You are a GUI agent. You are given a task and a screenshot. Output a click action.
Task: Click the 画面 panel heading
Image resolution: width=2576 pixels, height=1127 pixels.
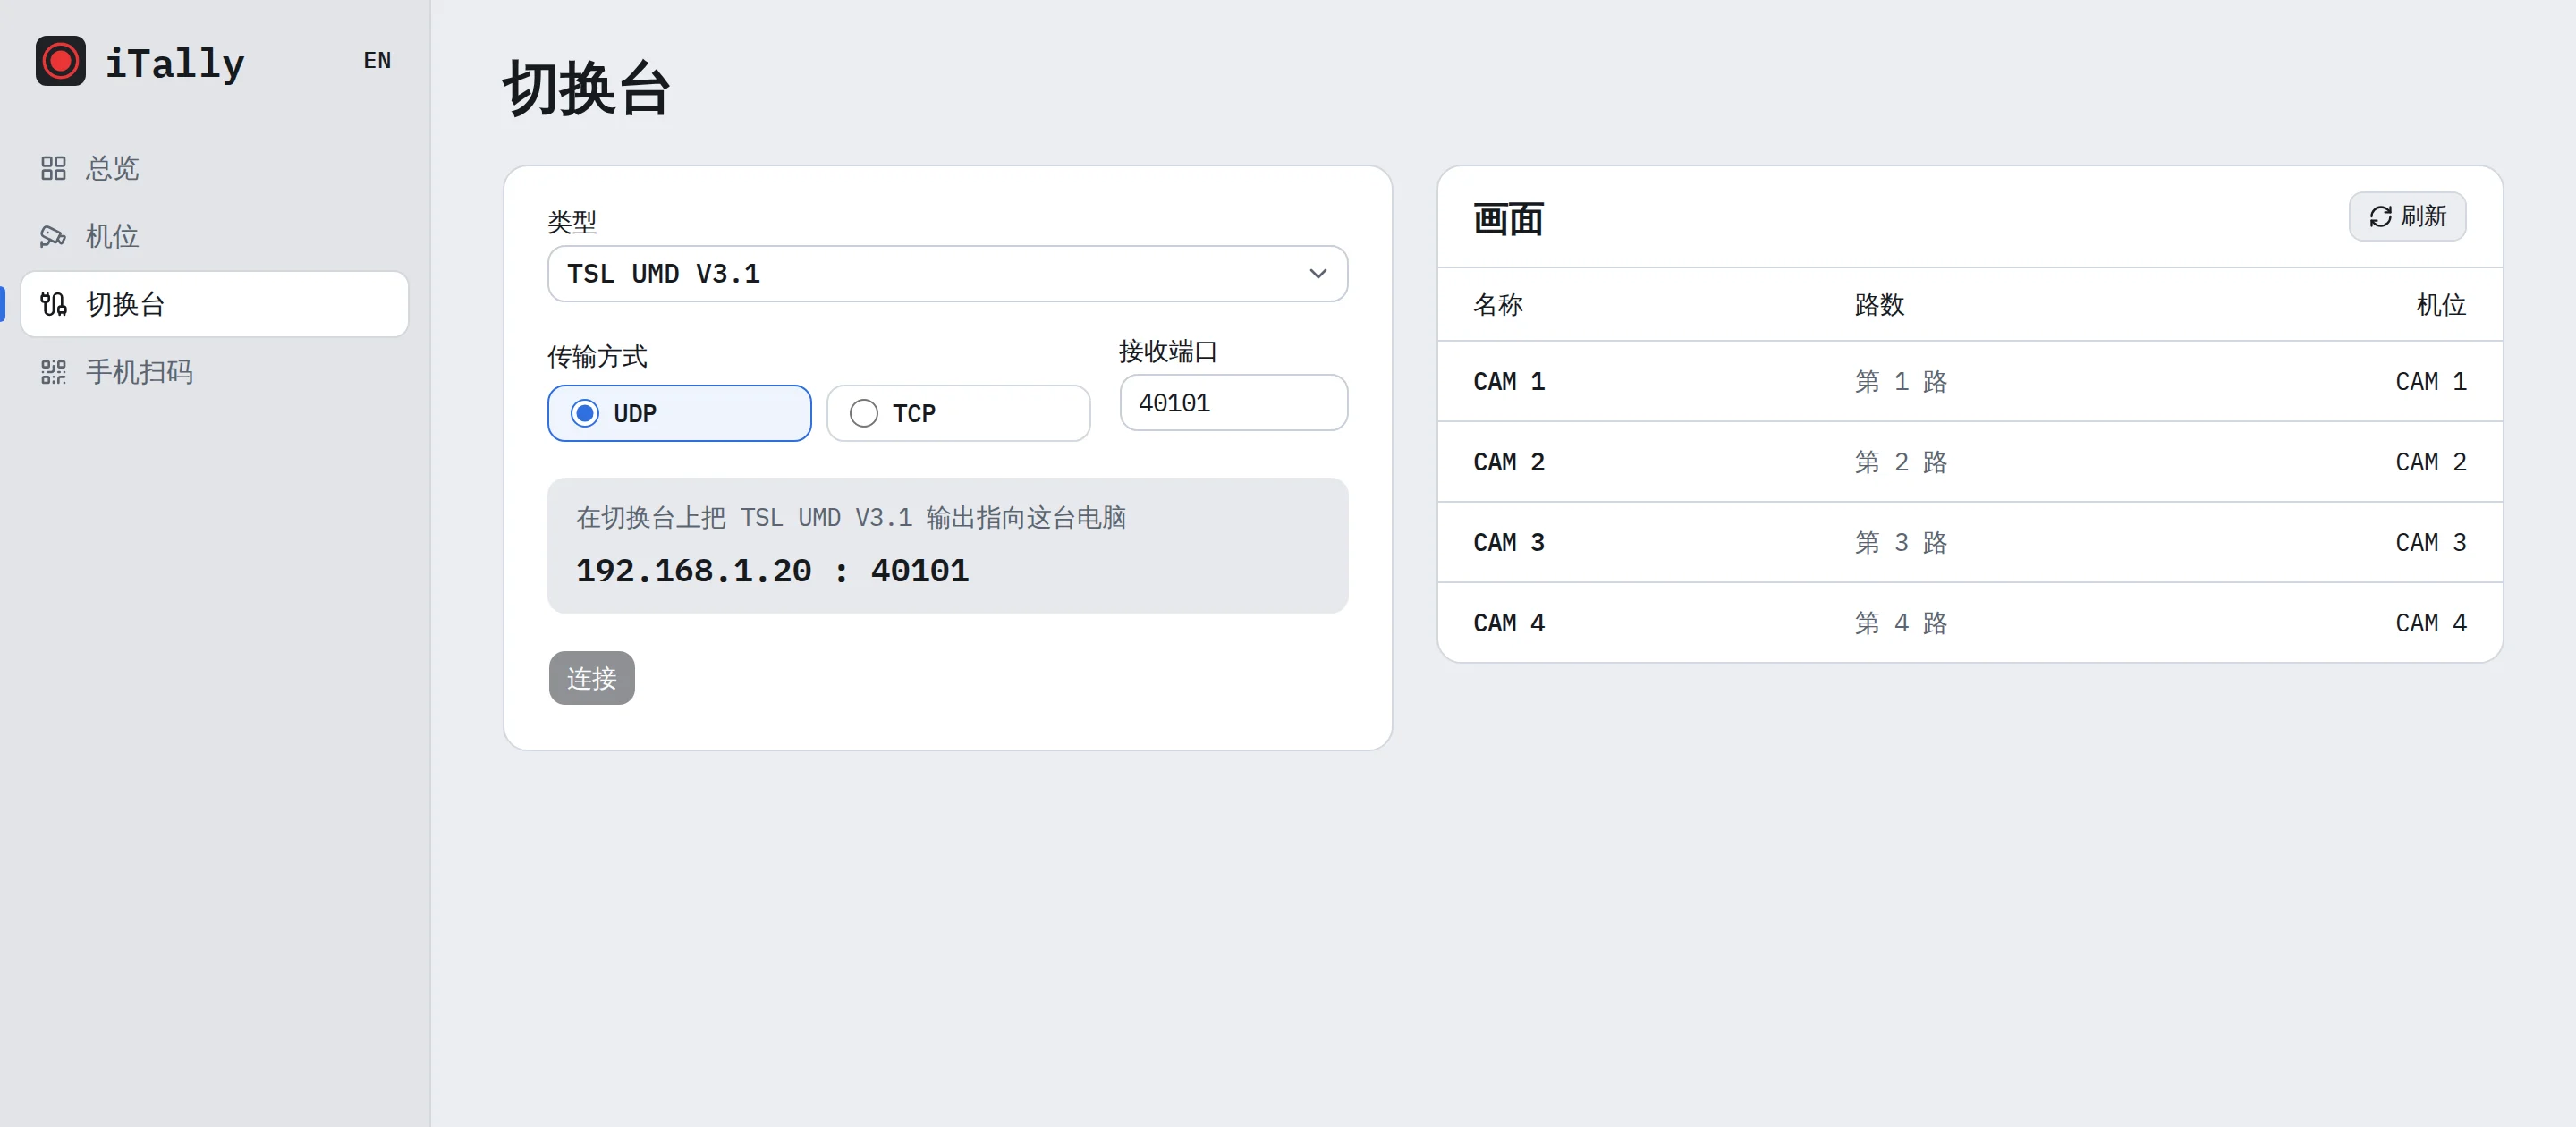coord(1508,219)
